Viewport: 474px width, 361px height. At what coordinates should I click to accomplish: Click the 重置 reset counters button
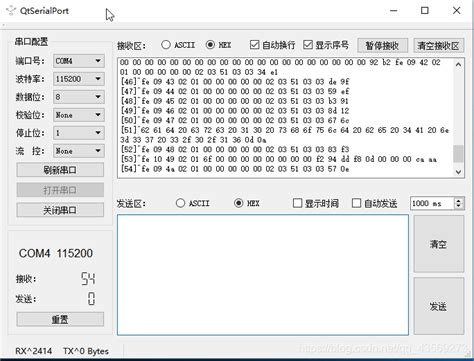click(x=60, y=319)
